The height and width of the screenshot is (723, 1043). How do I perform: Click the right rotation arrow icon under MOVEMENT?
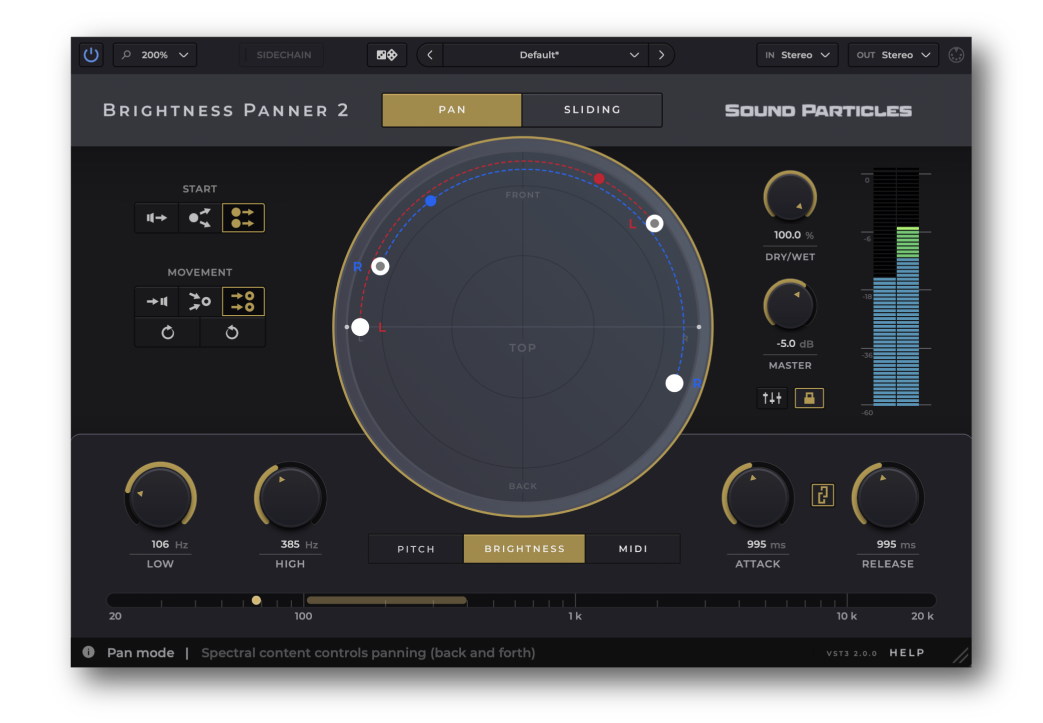click(x=231, y=332)
